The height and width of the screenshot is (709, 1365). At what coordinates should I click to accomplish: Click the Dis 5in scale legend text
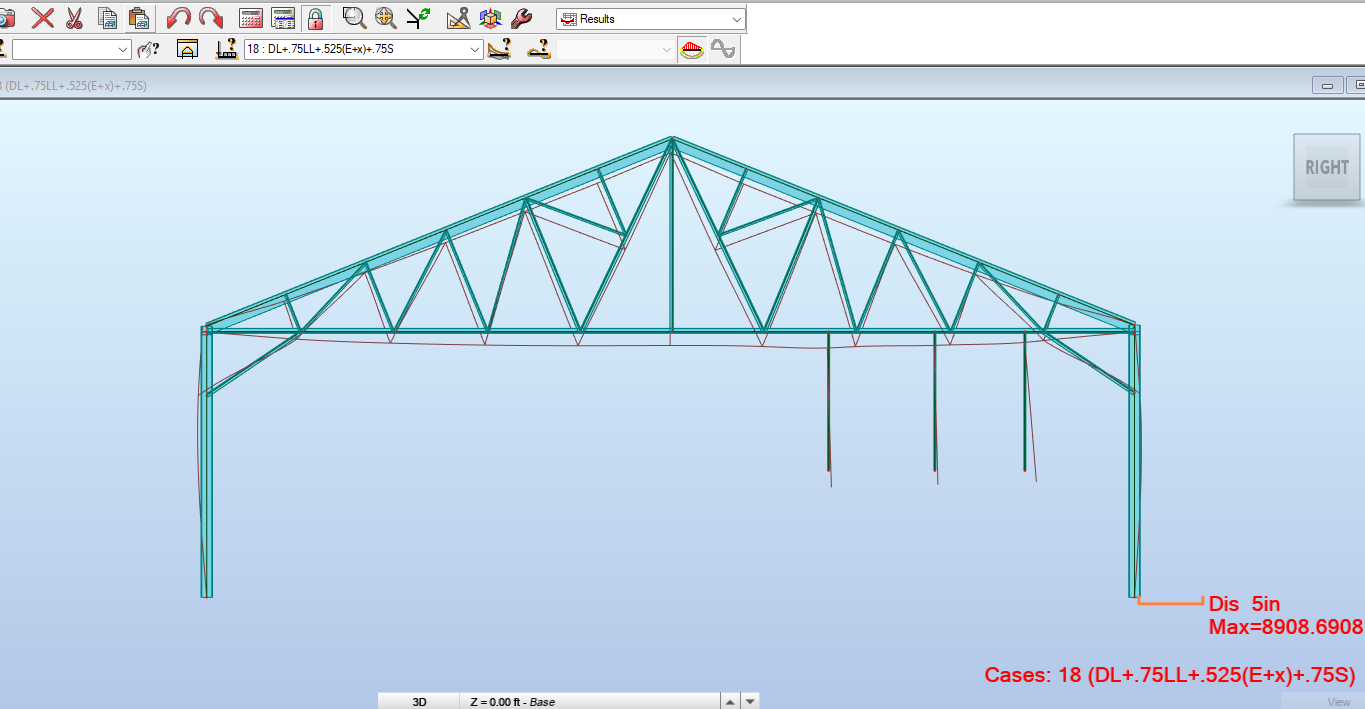(x=1244, y=604)
